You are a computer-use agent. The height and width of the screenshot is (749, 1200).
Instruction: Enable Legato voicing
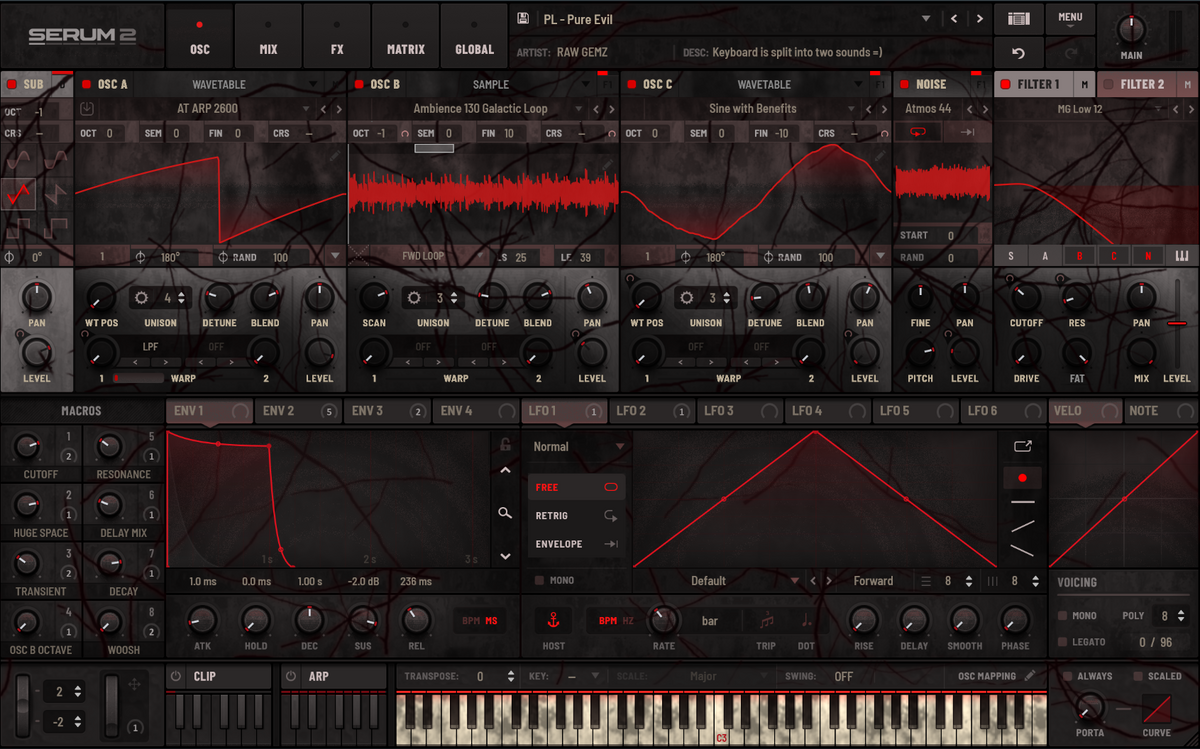tap(1062, 642)
